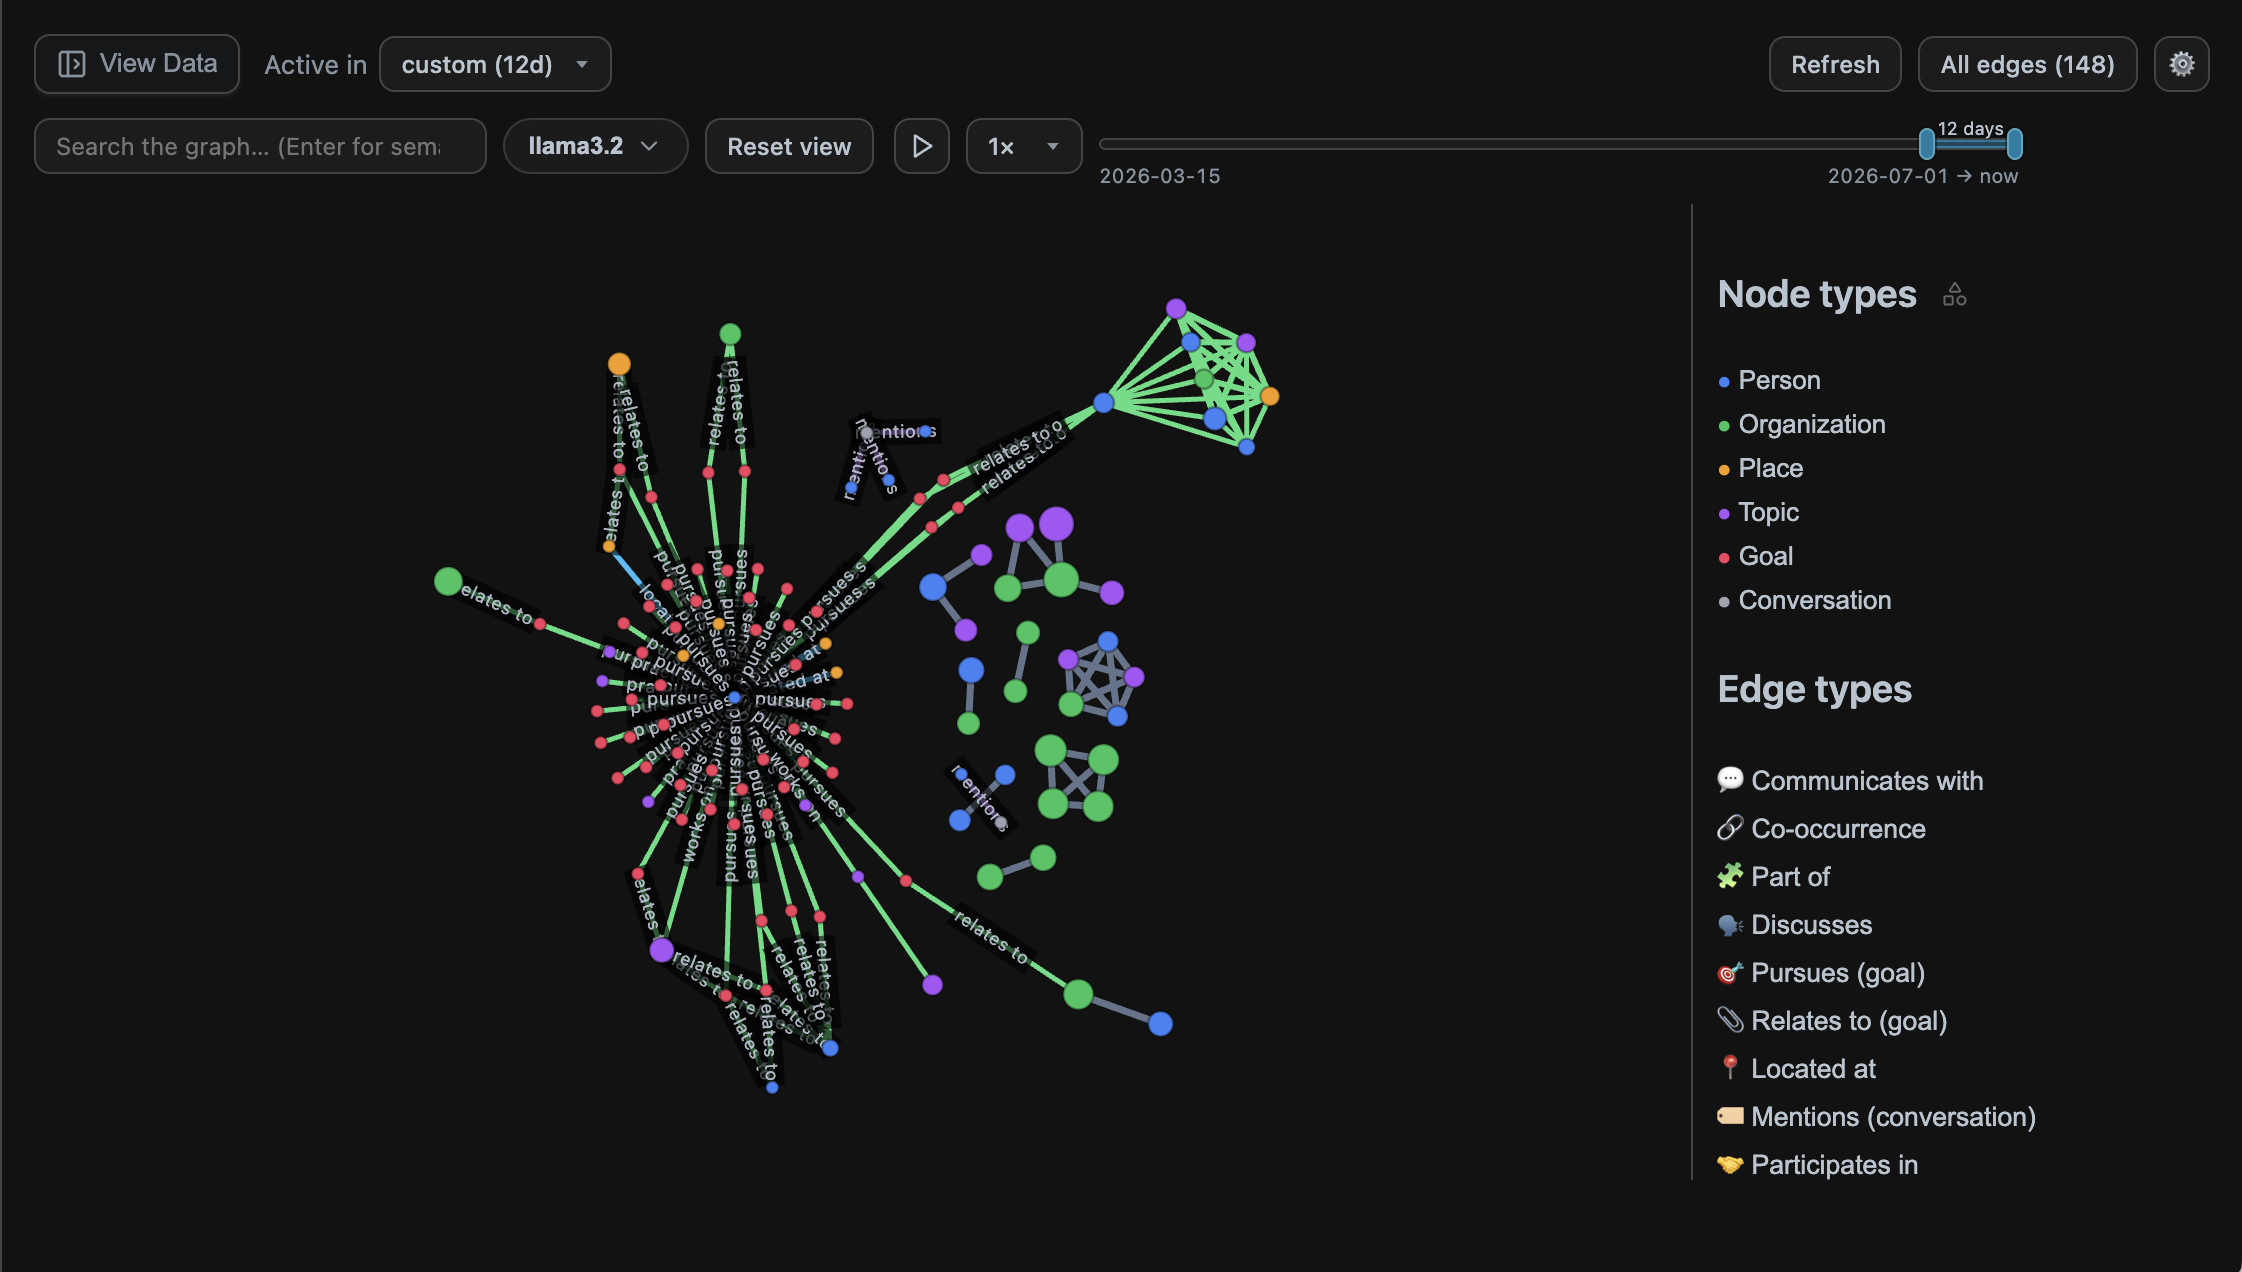Start timeline playback with play button
This screenshot has height=1272, width=2242.
(922, 146)
